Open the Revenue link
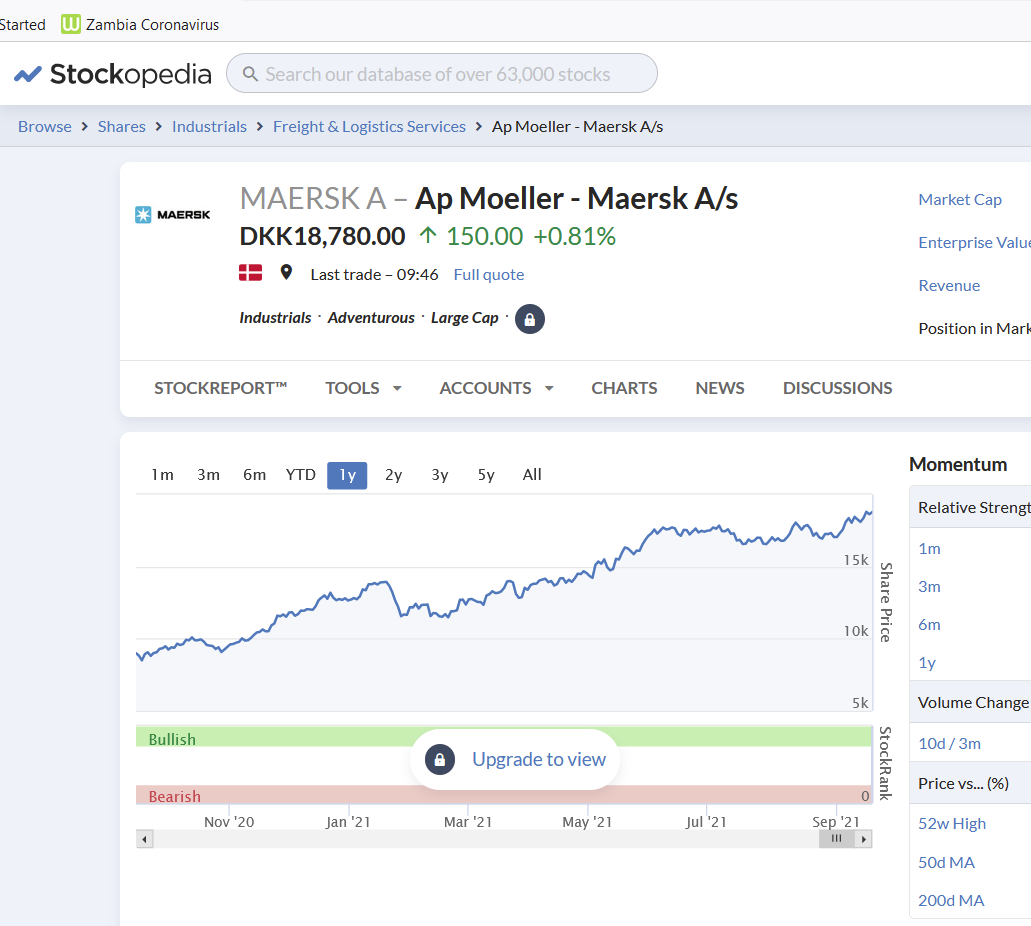1031x926 pixels. tap(949, 285)
